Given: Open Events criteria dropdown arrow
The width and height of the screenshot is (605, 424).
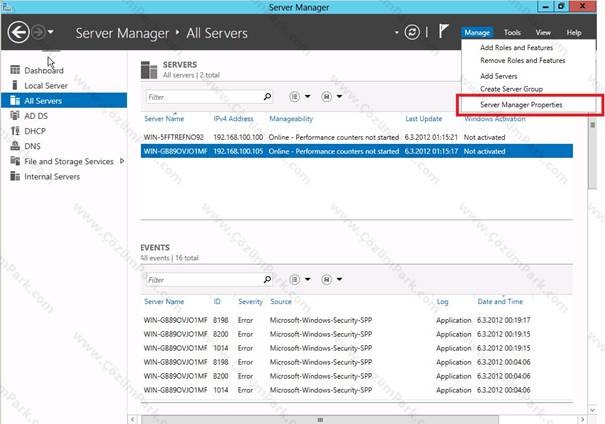Looking at the screenshot, I should 308,279.
